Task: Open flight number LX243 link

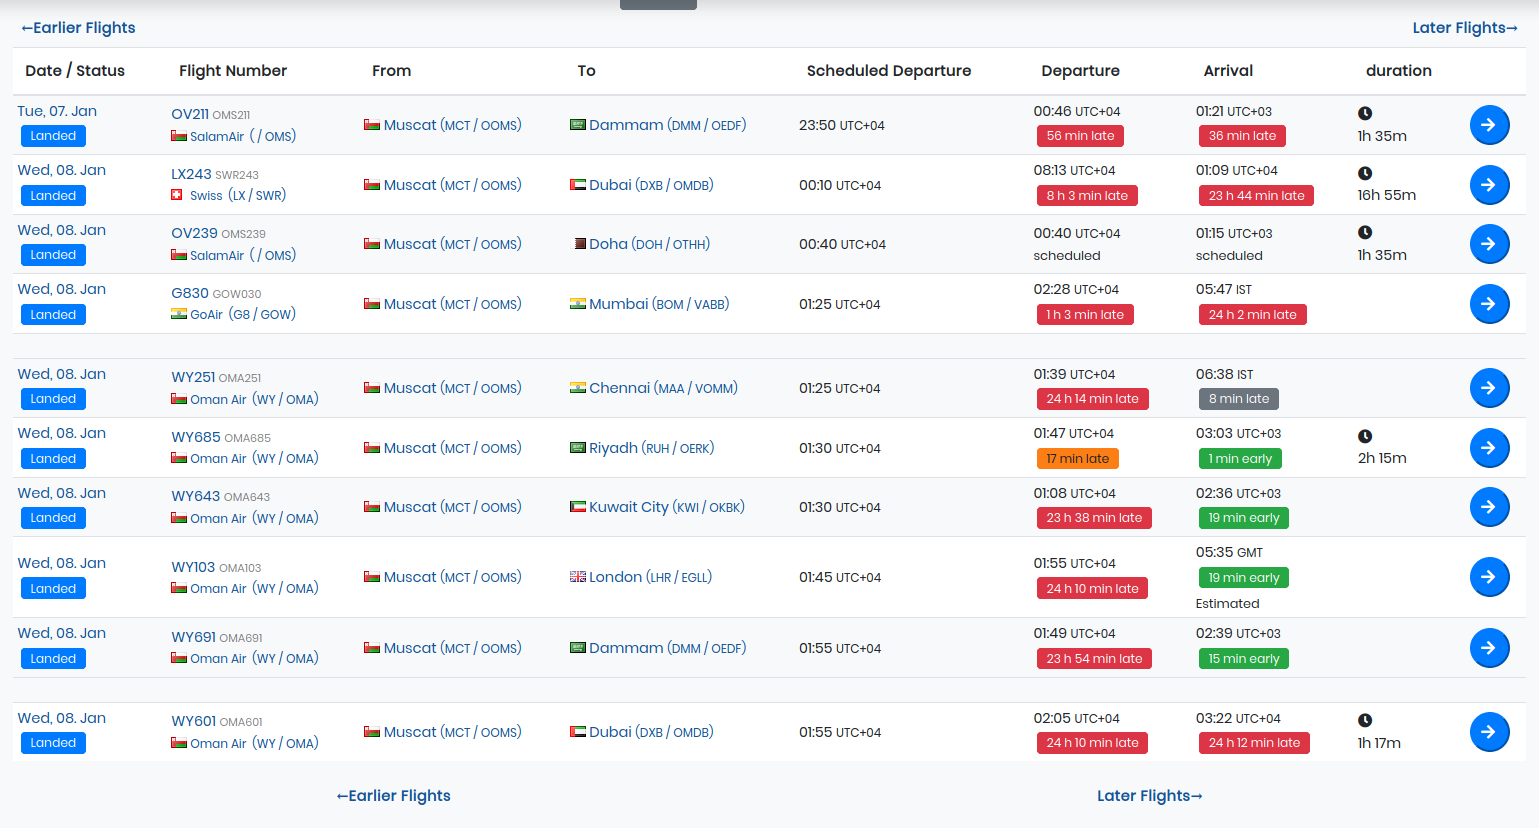Action: (191, 174)
